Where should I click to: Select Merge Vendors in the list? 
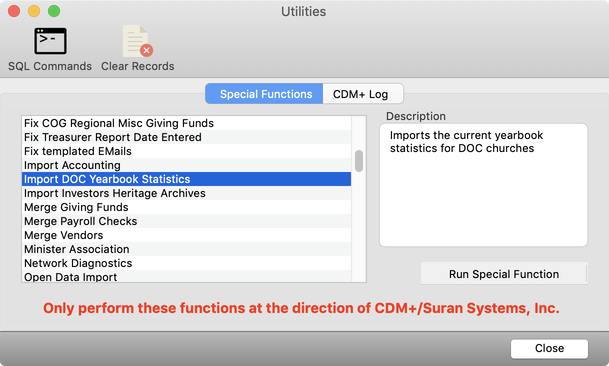pyautogui.click(x=186, y=235)
